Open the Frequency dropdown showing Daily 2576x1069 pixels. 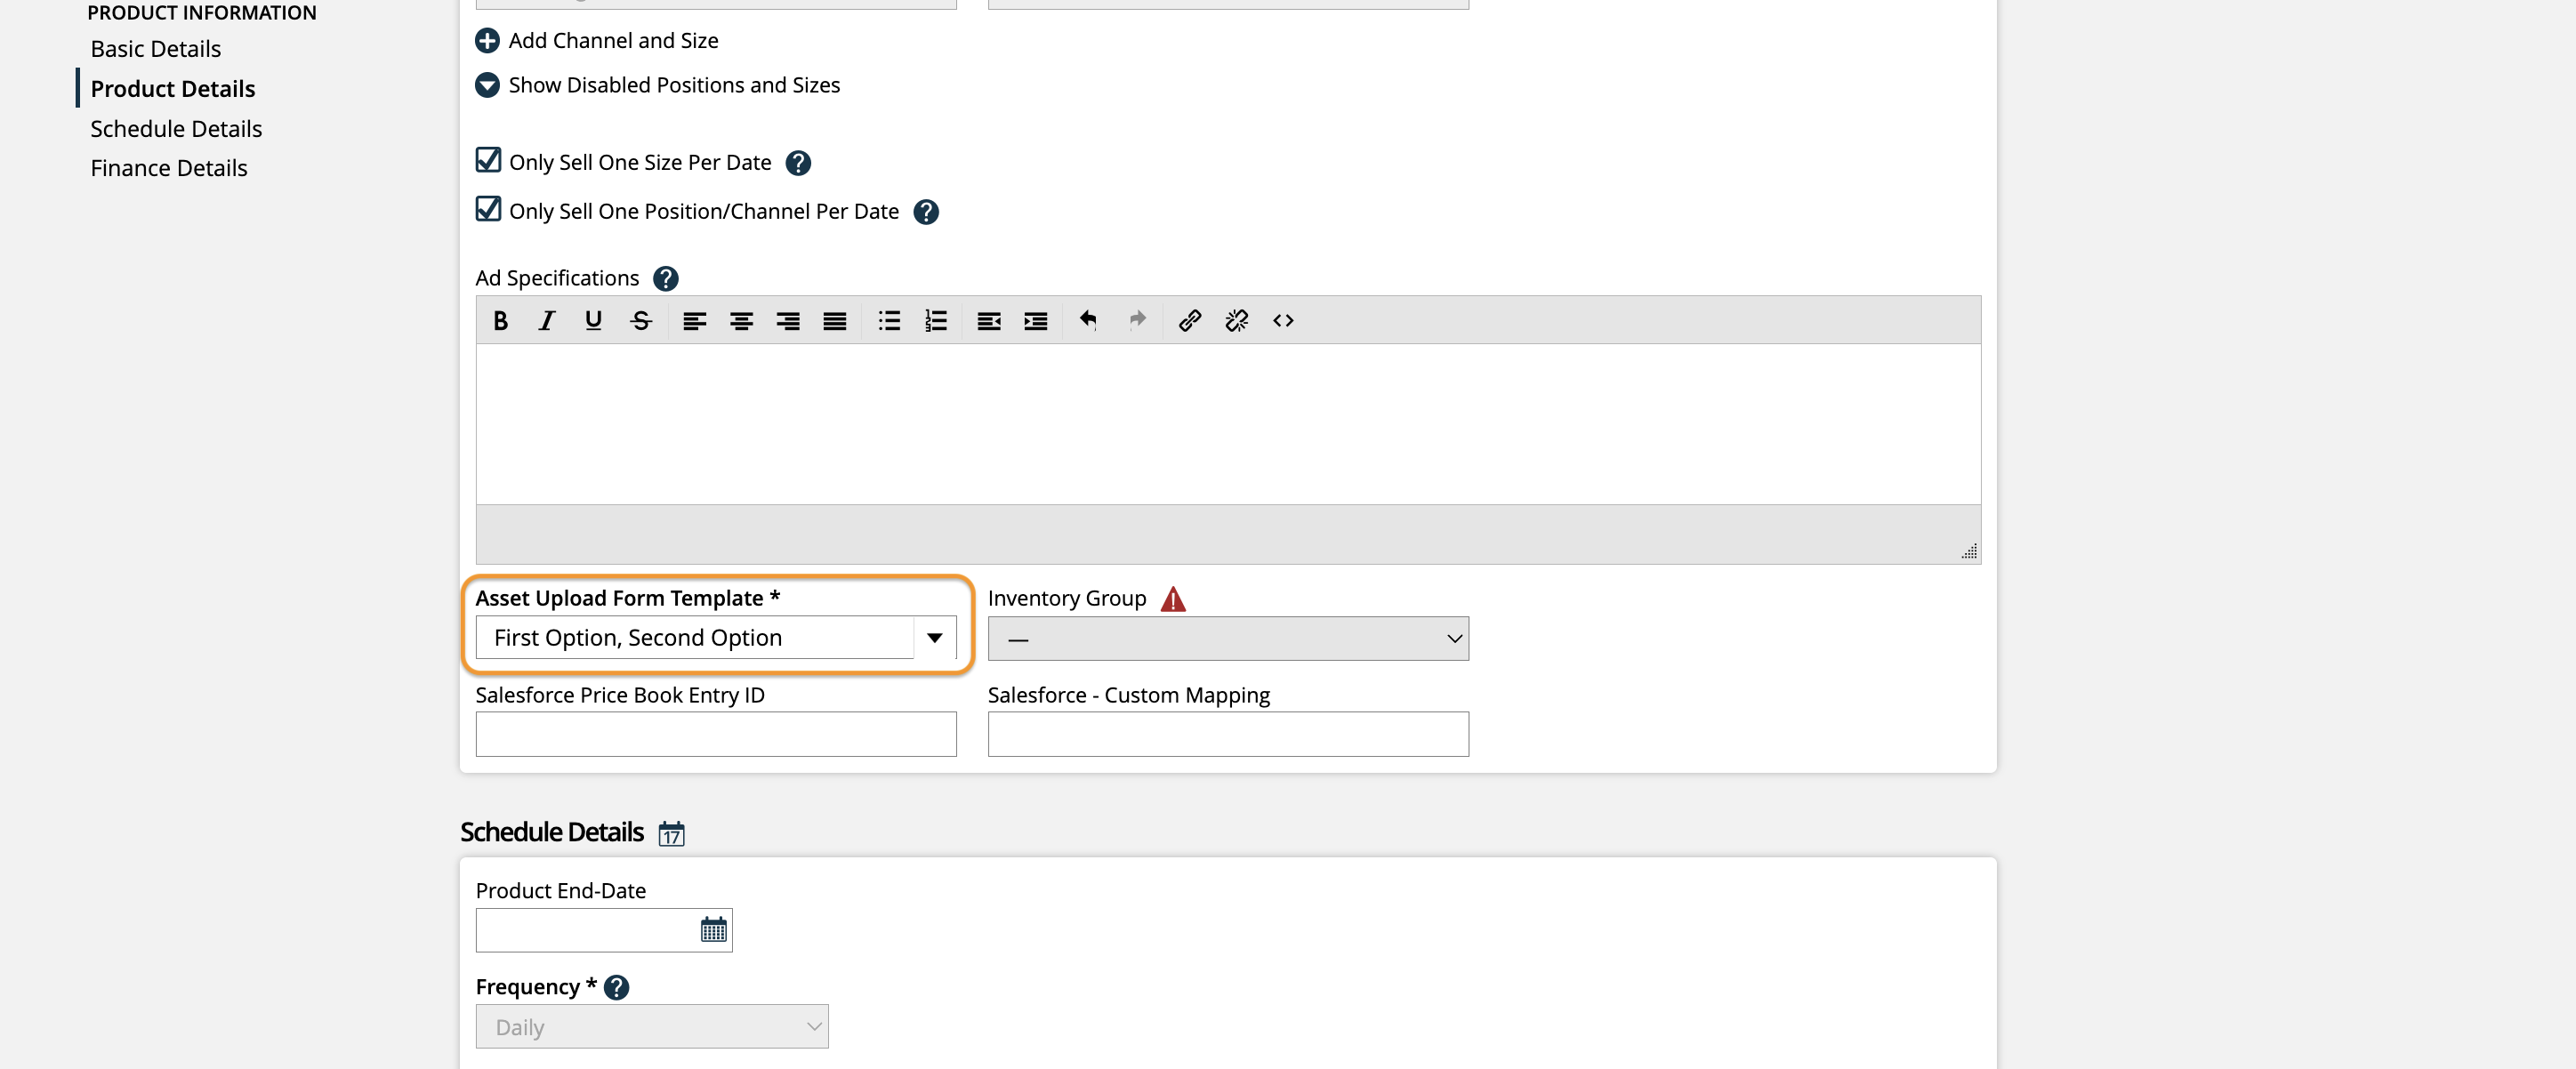click(651, 1027)
